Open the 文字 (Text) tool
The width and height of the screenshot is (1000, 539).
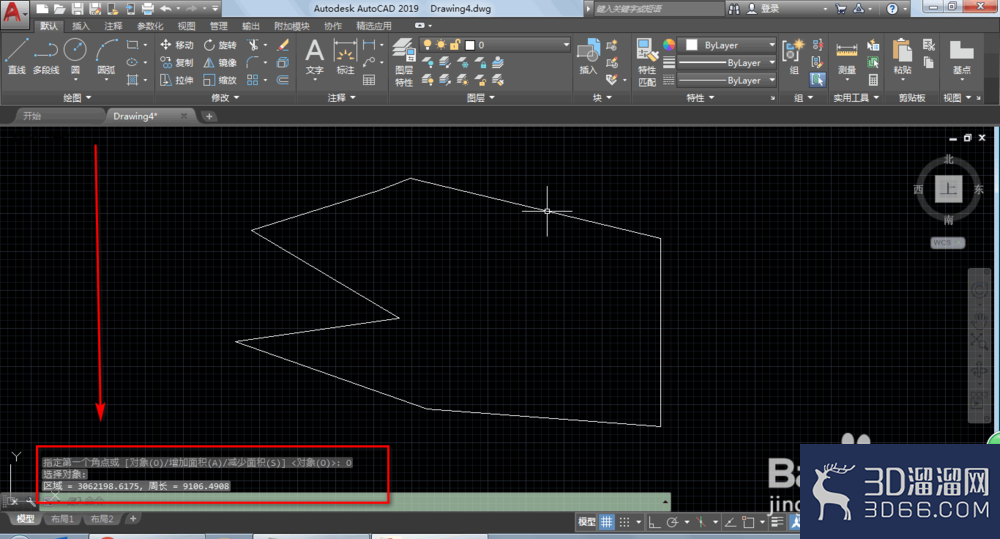pos(314,57)
